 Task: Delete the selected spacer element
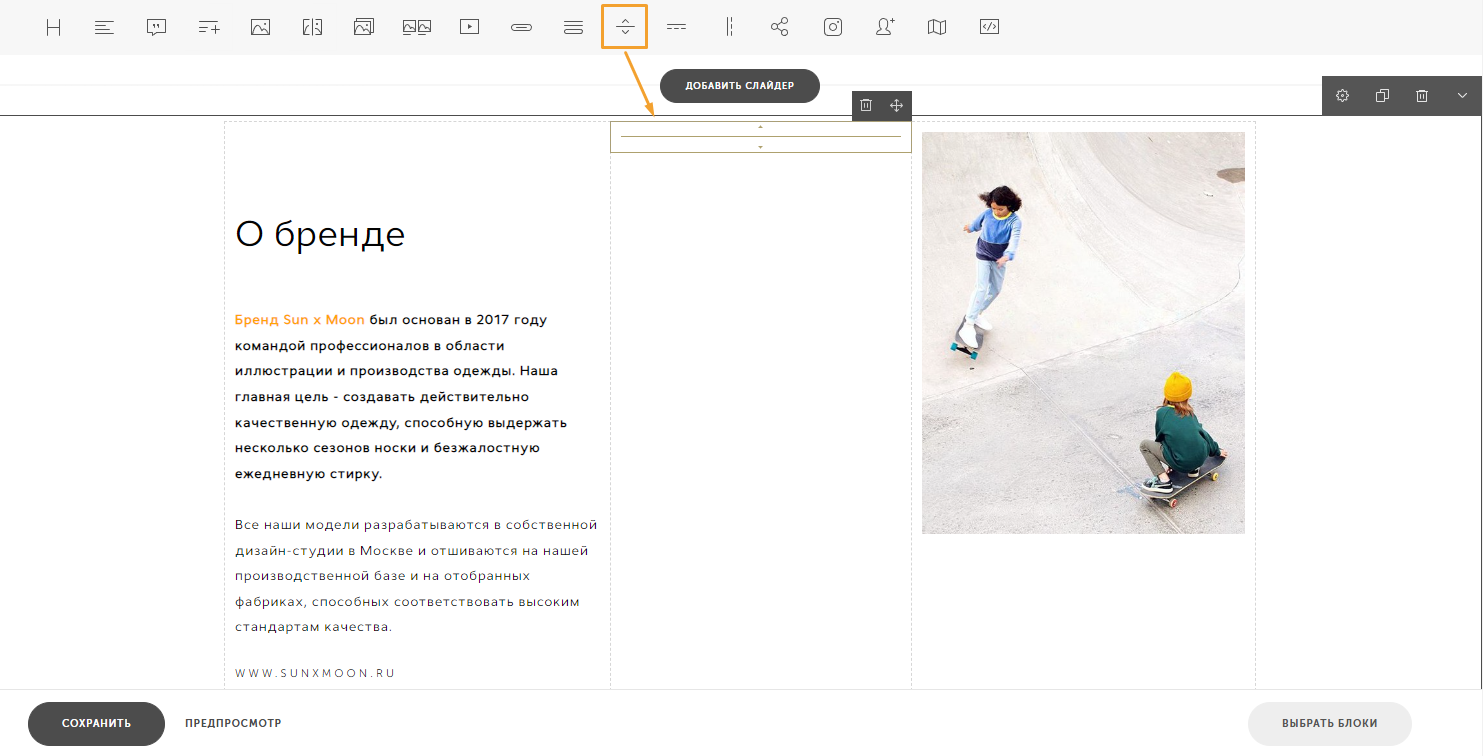pyautogui.click(x=867, y=105)
